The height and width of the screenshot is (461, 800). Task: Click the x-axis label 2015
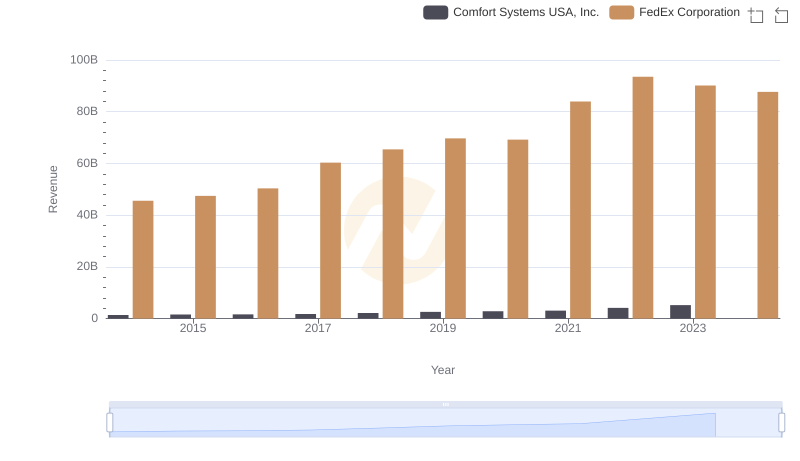click(193, 328)
